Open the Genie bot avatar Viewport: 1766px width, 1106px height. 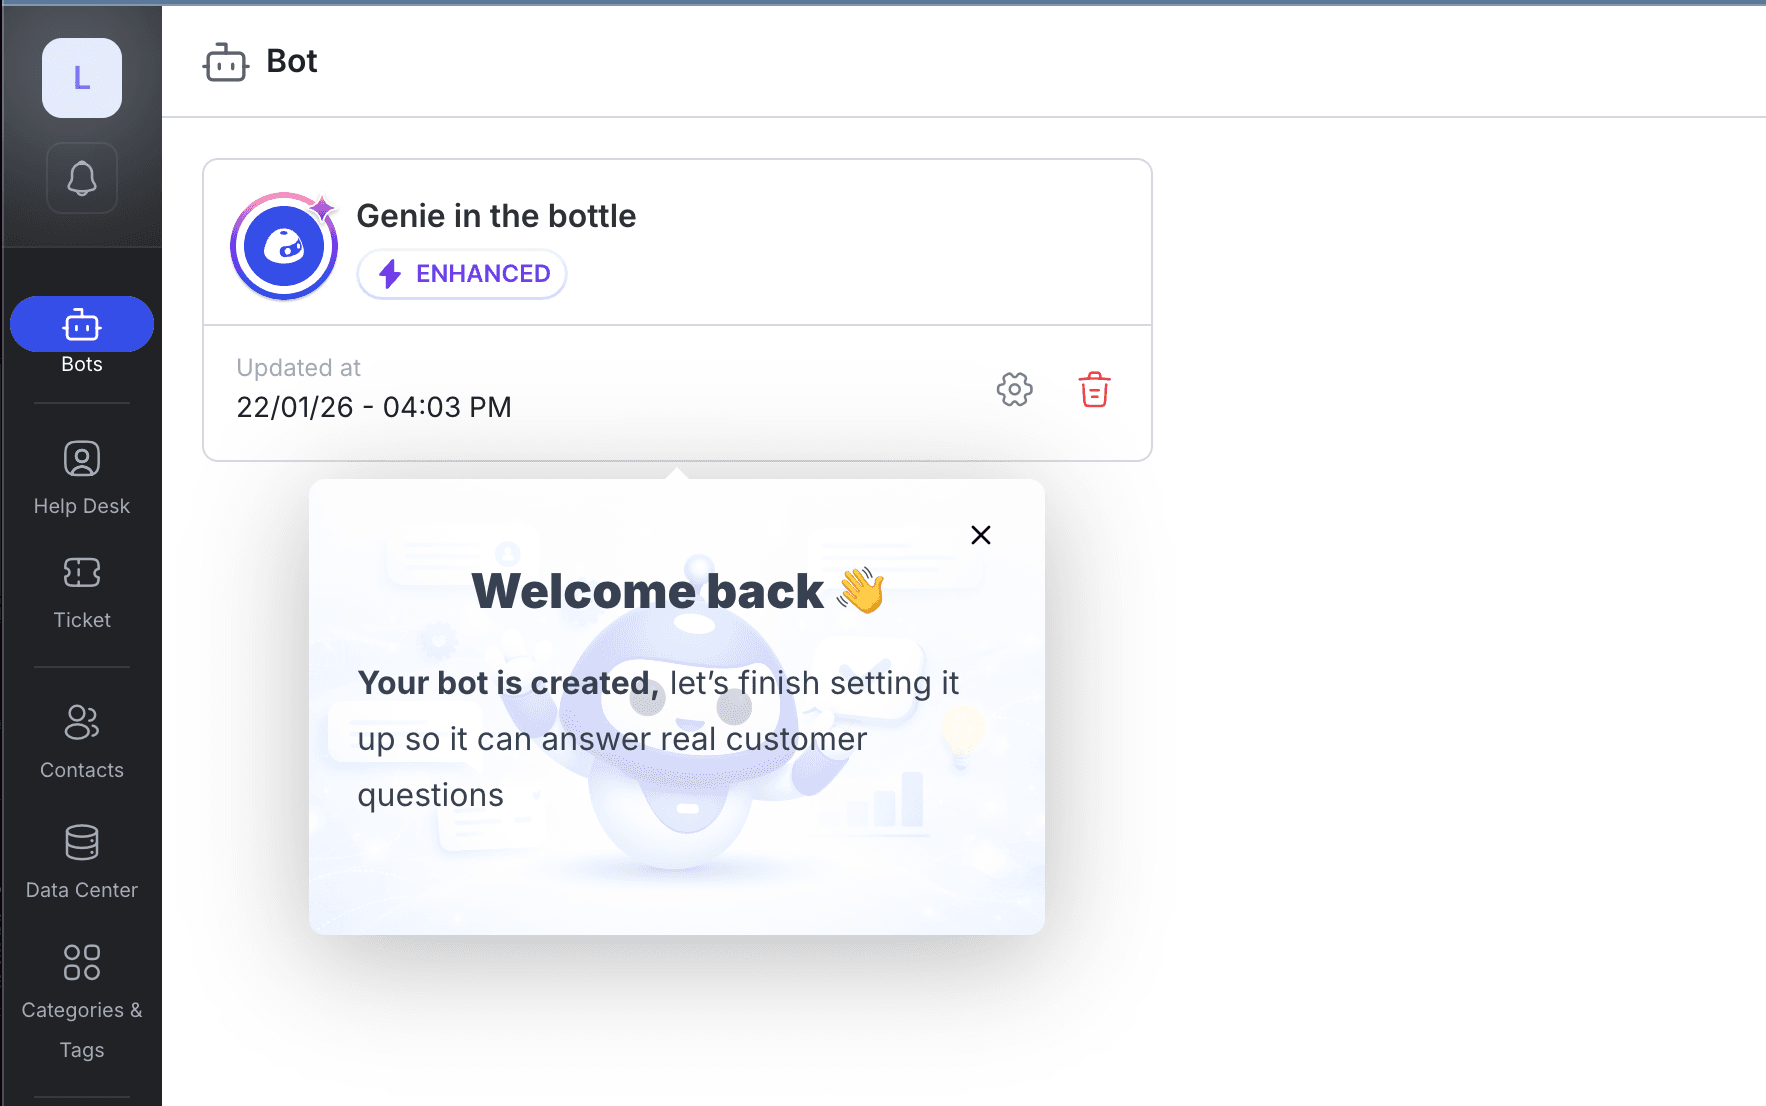click(x=283, y=245)
